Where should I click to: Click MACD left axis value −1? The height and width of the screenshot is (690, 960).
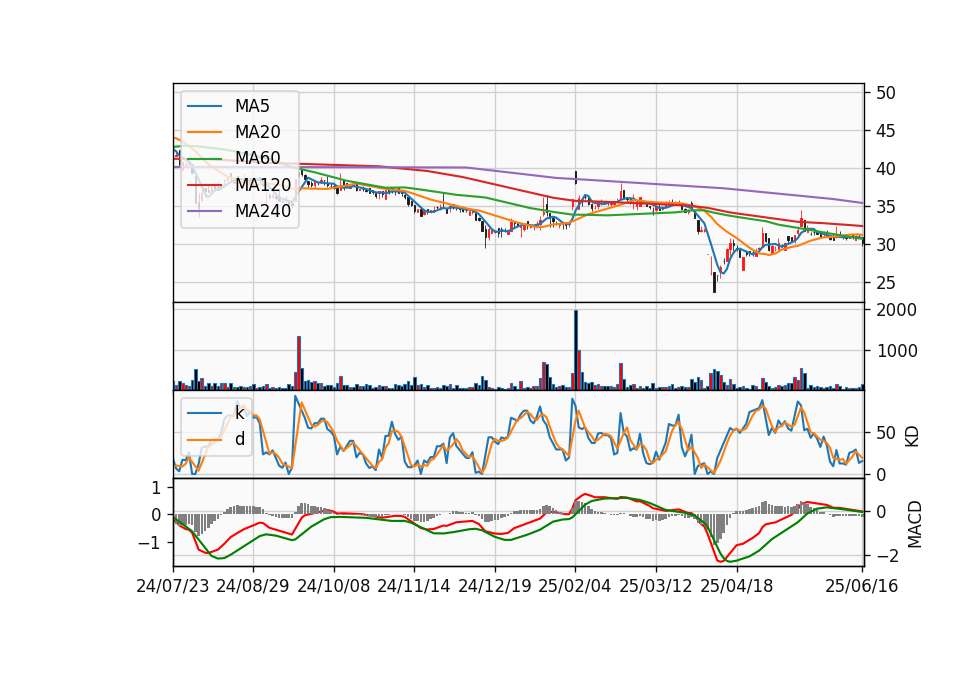point(149,543)
